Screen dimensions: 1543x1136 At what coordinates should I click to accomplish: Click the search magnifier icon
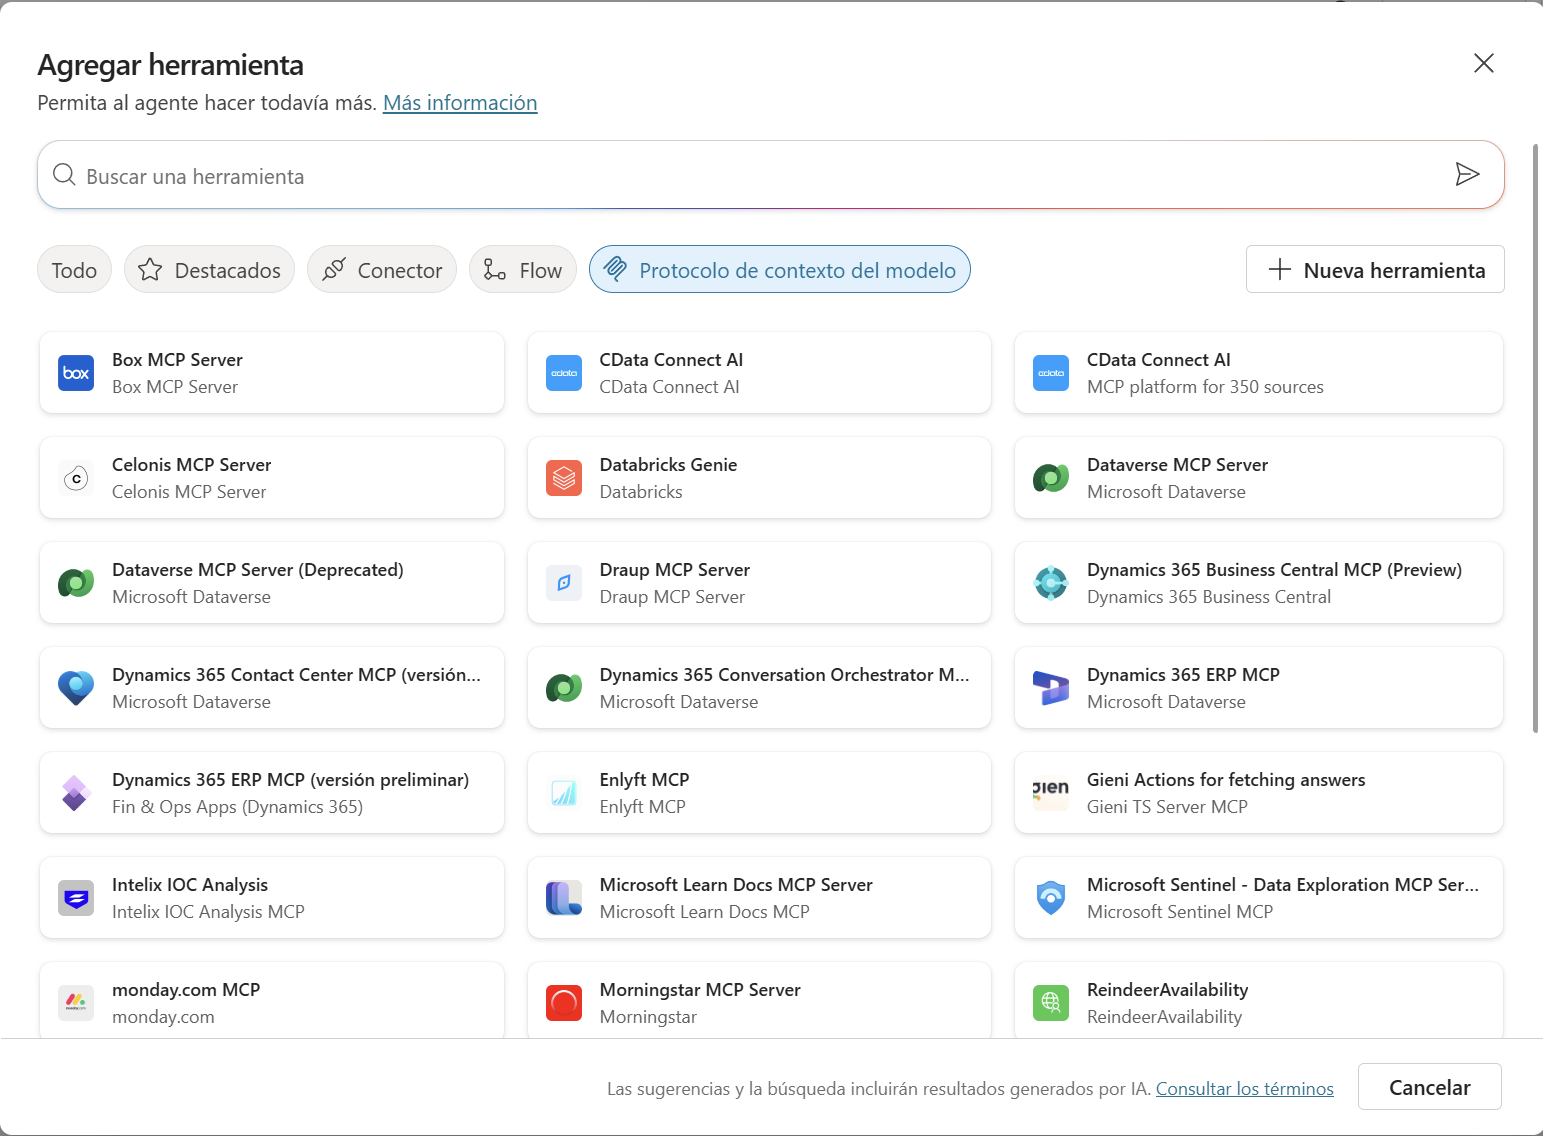click(x=63, y=174)
